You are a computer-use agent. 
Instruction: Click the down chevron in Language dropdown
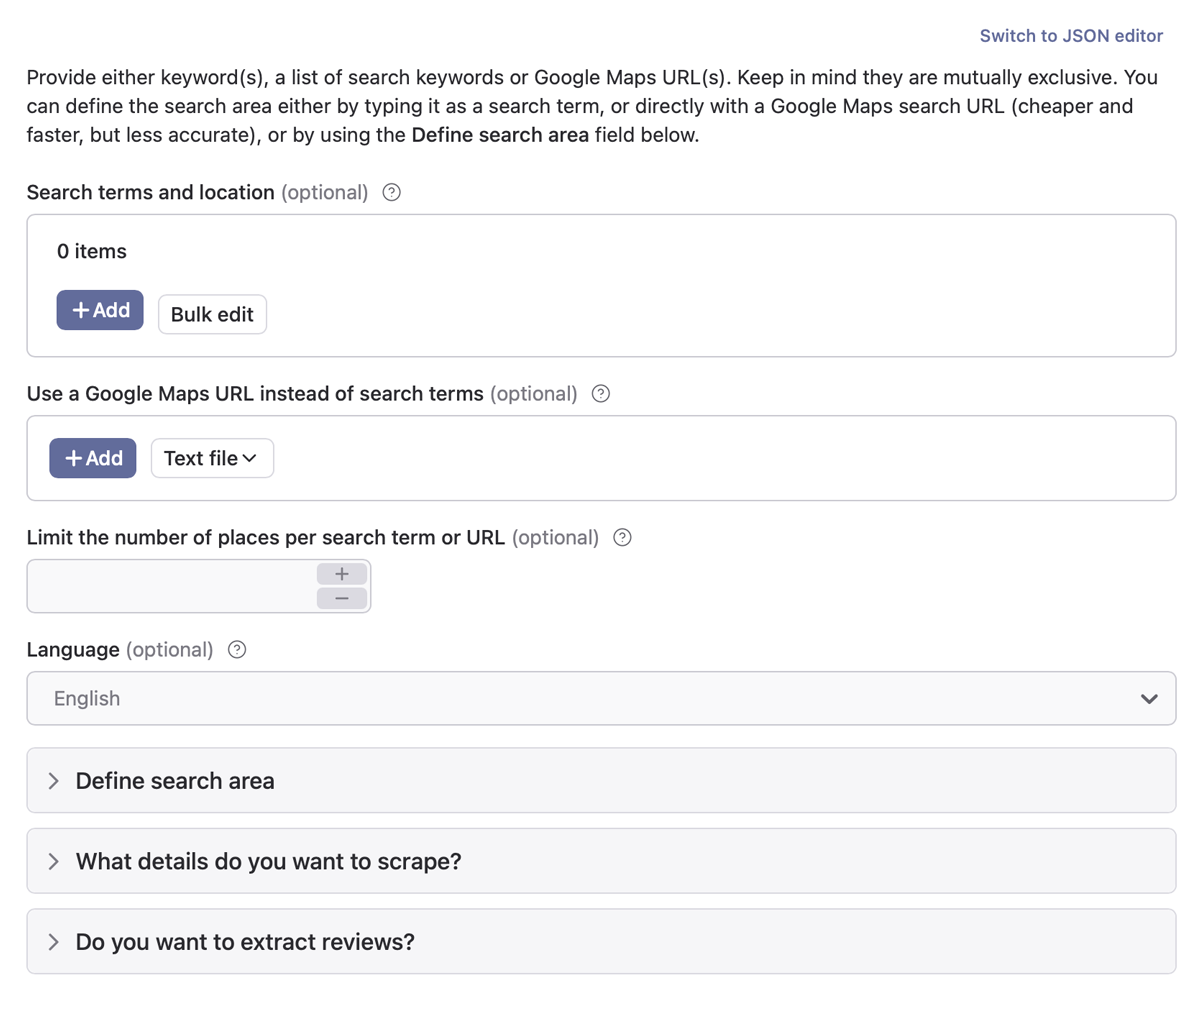[1149, 698]
